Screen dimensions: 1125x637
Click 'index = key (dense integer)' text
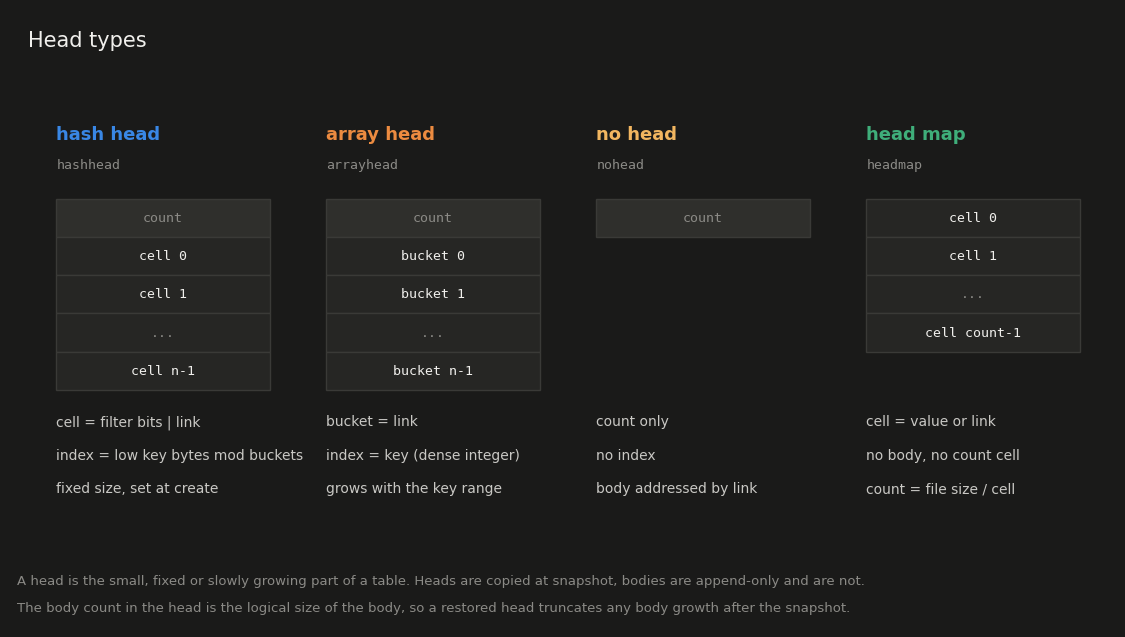coord(423,456)
